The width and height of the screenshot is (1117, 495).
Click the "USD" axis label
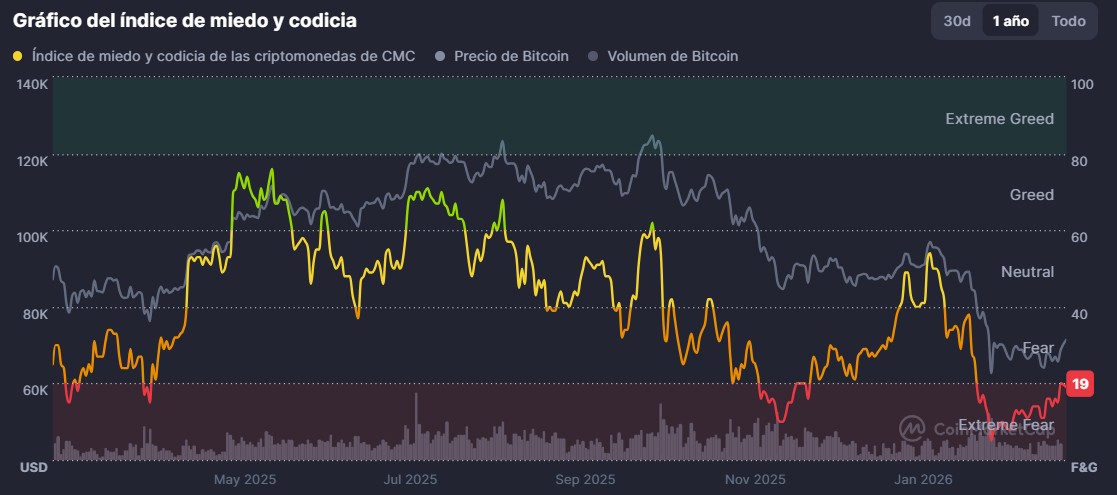[x=34, y=467]
